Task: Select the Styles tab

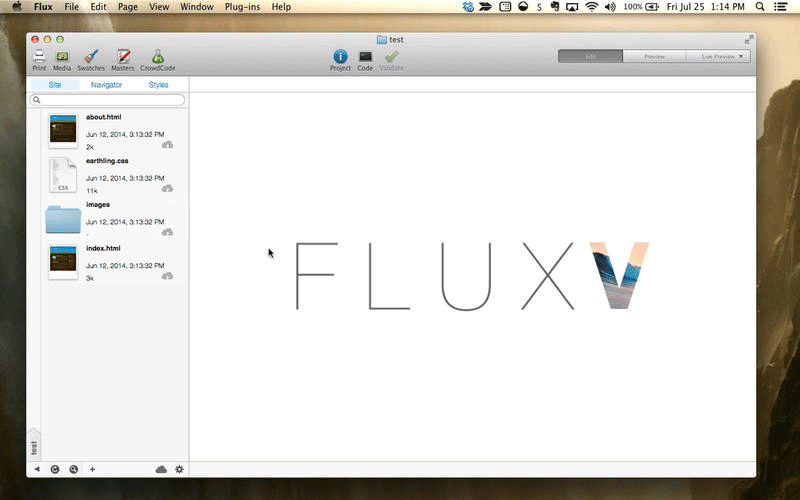Action: (158, 85)
